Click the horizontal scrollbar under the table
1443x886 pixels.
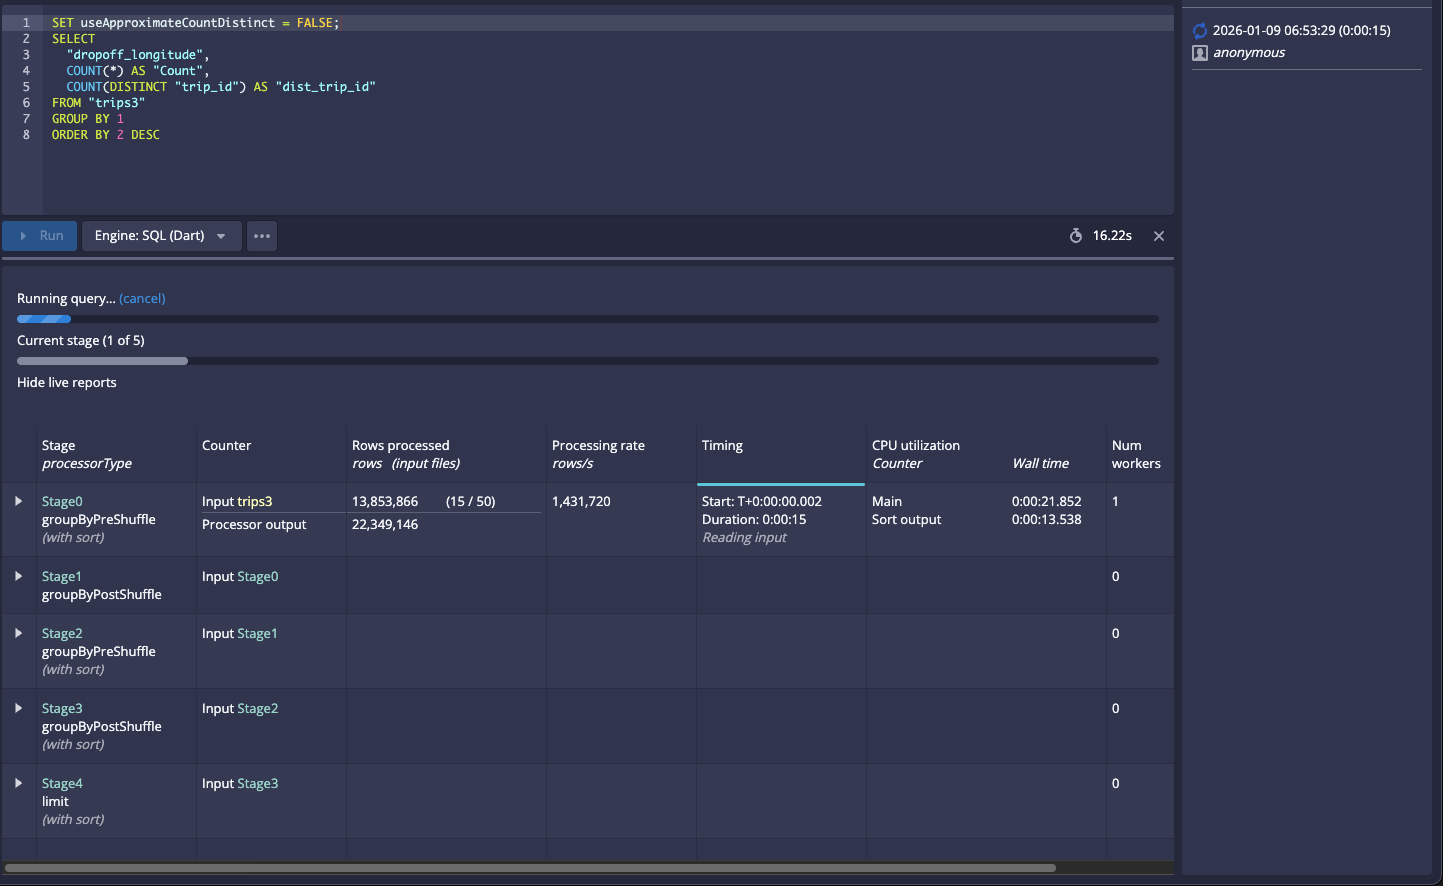tap(530, 868)
